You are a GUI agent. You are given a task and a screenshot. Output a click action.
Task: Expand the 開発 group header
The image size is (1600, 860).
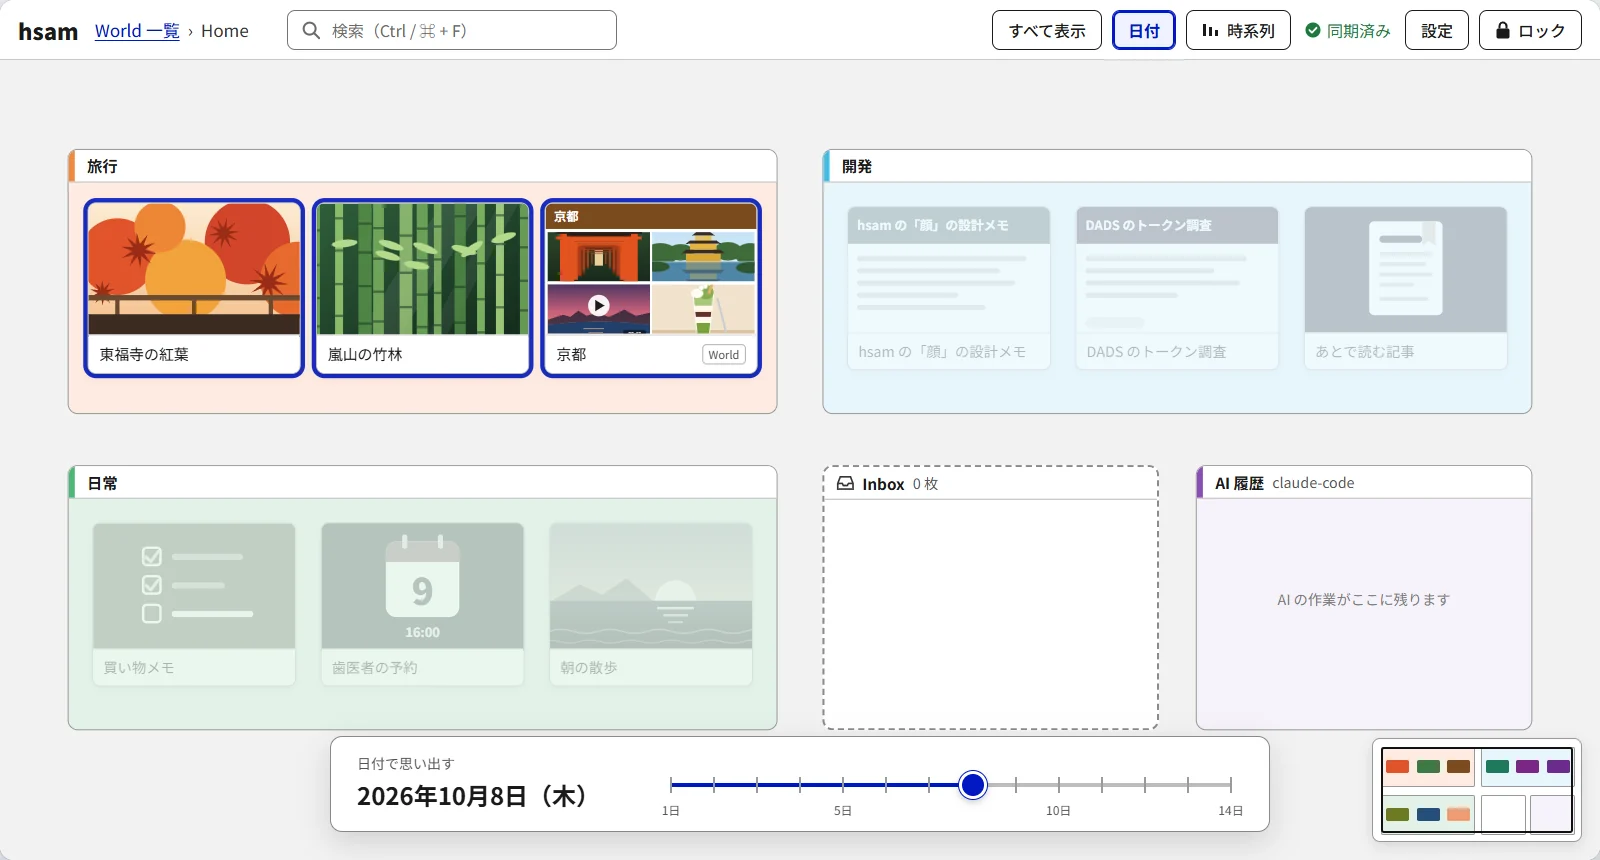point(1177,166)
